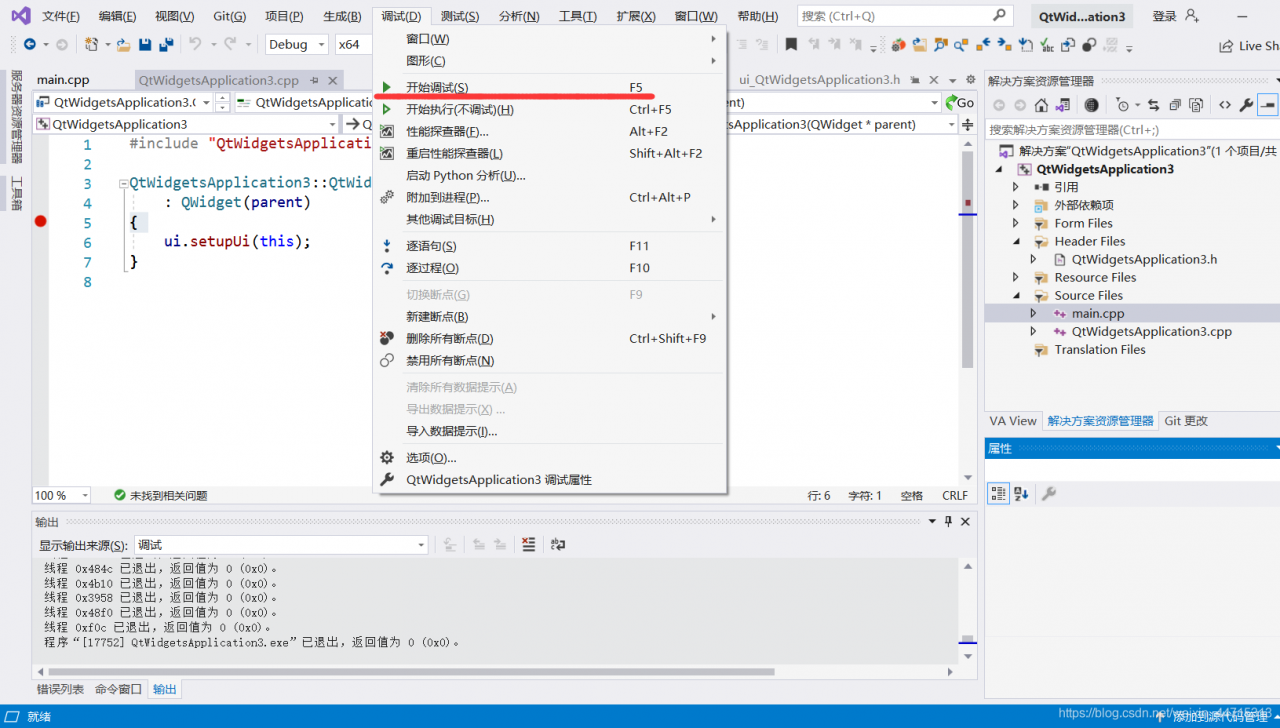Click the Collapse All icon in Solution Explorer
This screenshot has width=1280, height=728.
click(1175, 105)
